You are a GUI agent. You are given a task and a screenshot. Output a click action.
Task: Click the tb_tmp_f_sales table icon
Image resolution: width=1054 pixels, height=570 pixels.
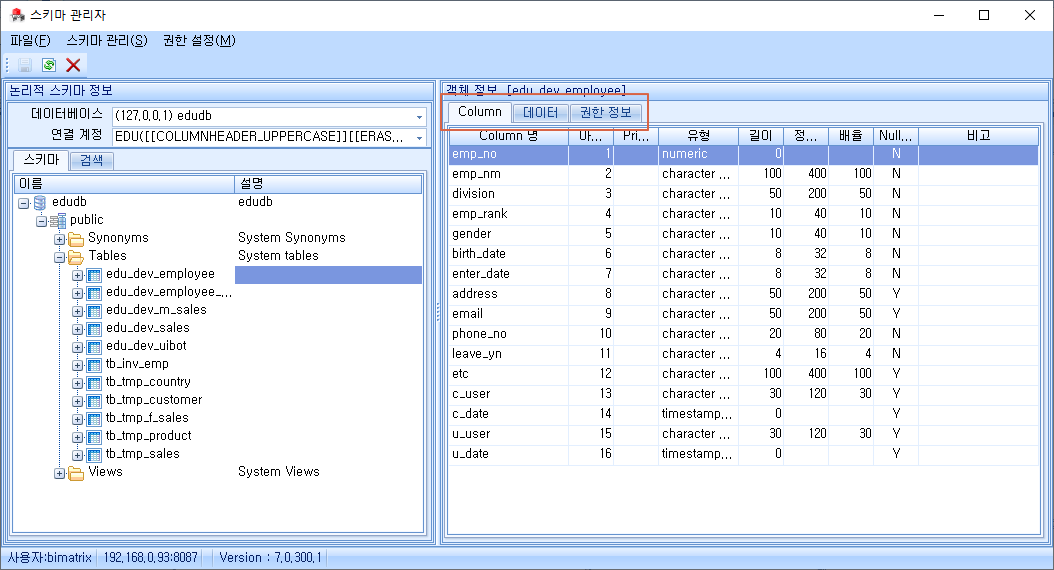tap(94, 419)
